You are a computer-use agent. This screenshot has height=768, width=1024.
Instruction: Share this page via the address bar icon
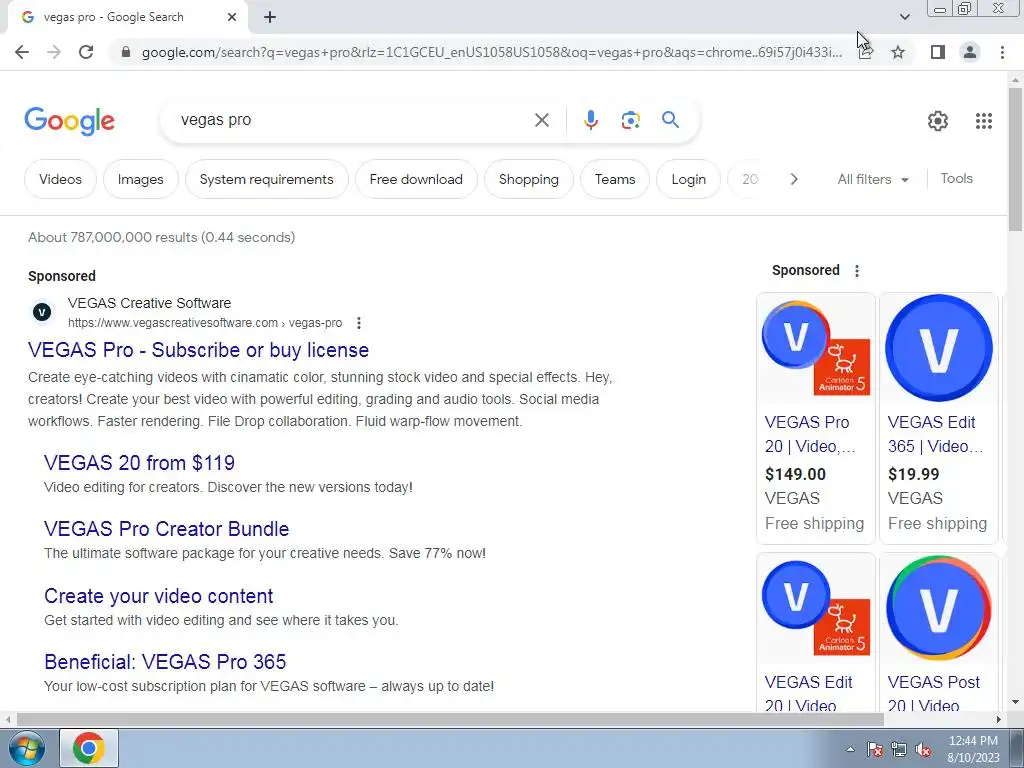pyautogui.click(x=865, y=52)
